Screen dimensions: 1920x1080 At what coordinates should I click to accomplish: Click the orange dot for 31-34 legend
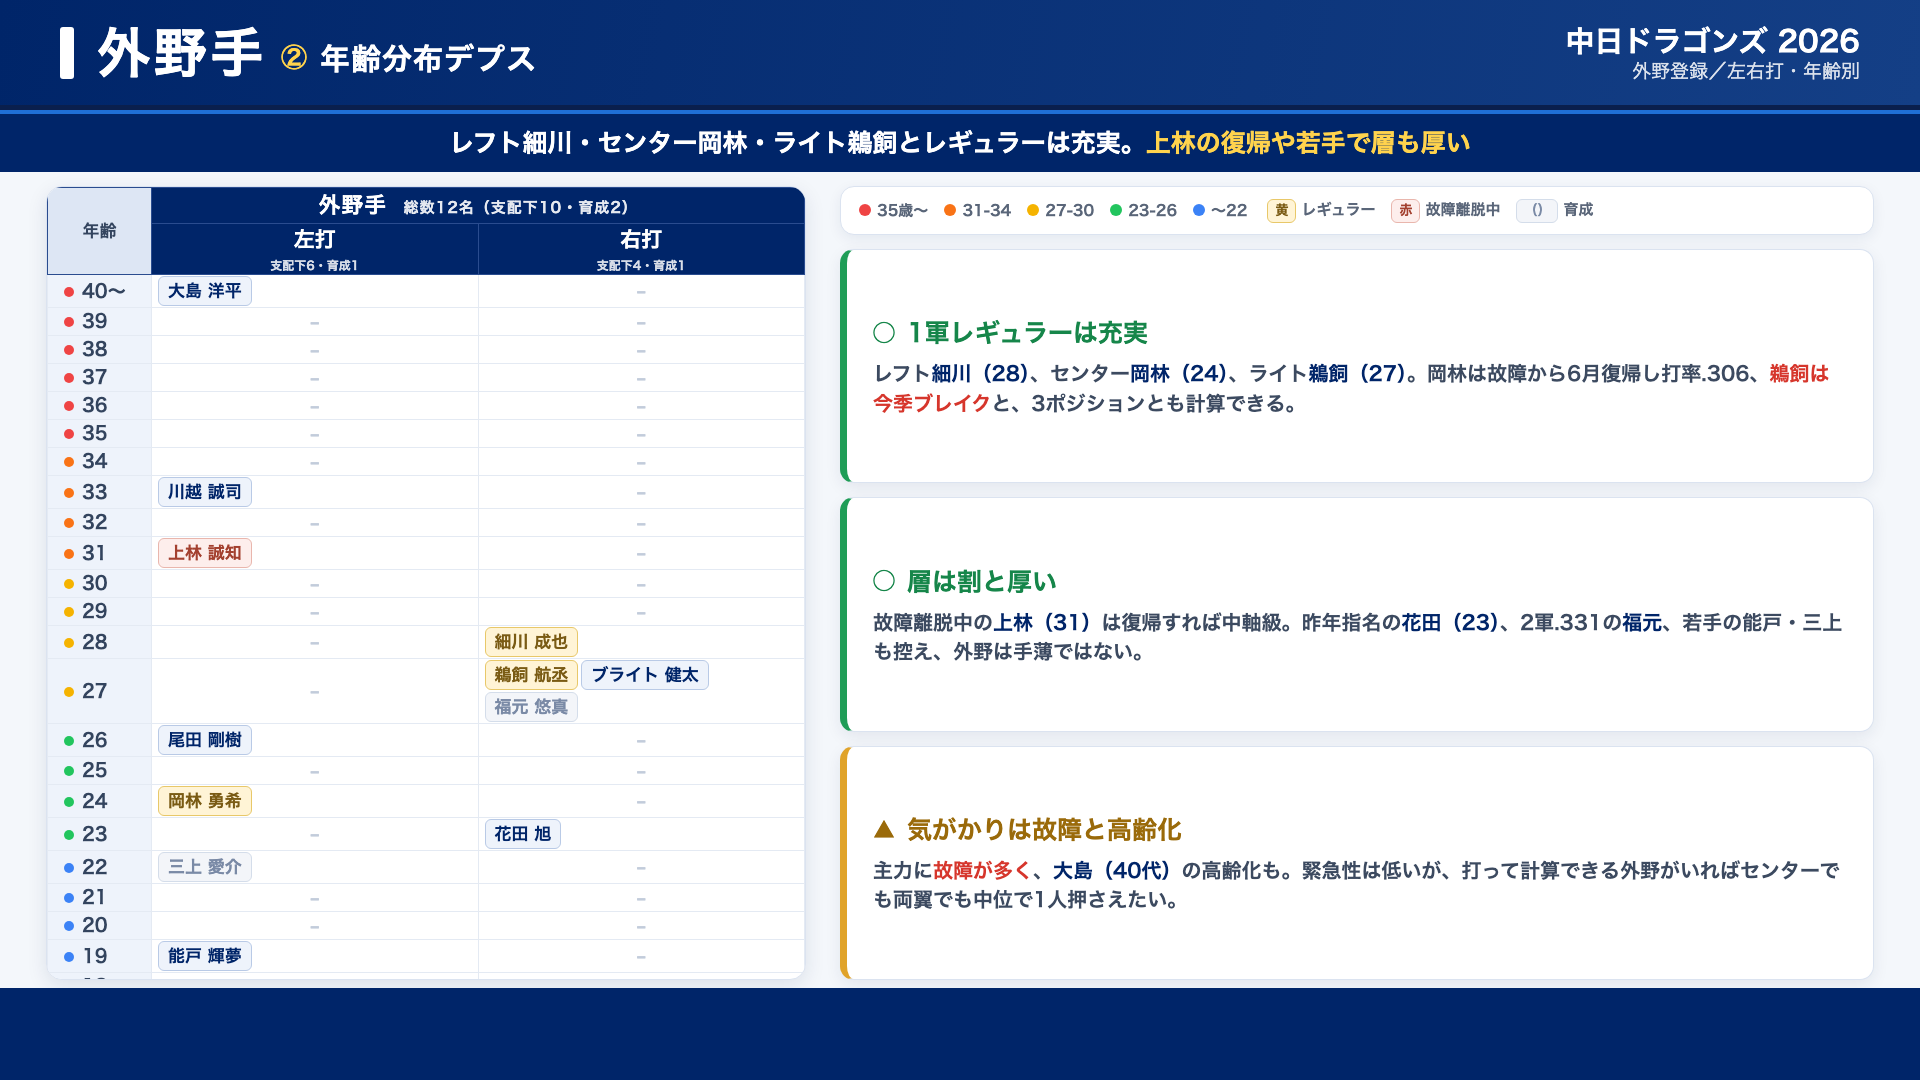(x=950, y=210)
